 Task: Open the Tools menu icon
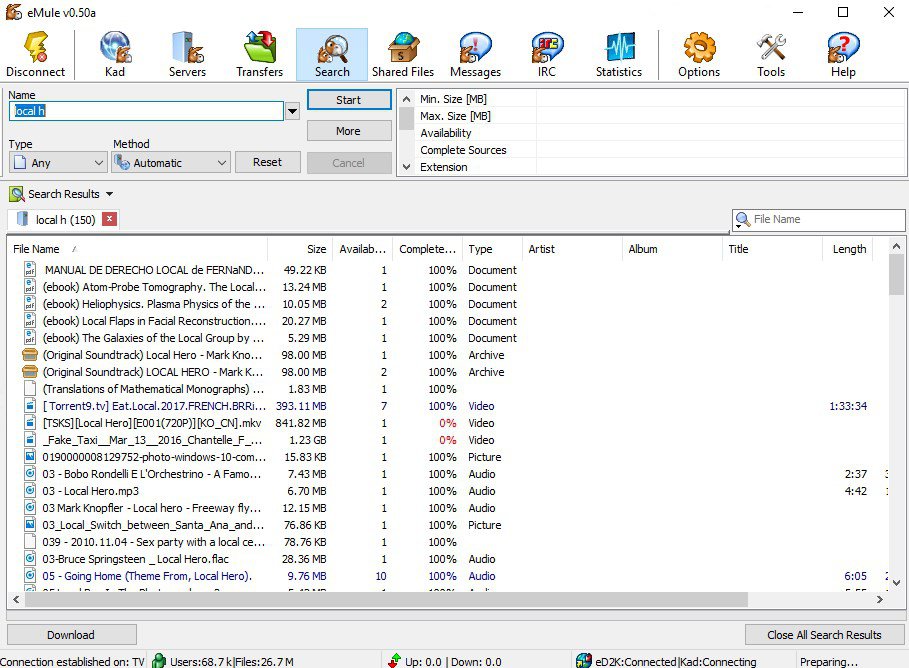point(771,55)
